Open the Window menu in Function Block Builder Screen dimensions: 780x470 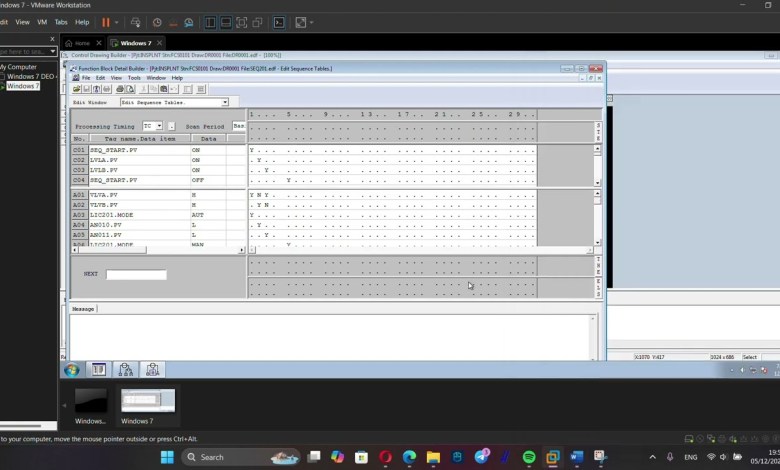point(156,78)
